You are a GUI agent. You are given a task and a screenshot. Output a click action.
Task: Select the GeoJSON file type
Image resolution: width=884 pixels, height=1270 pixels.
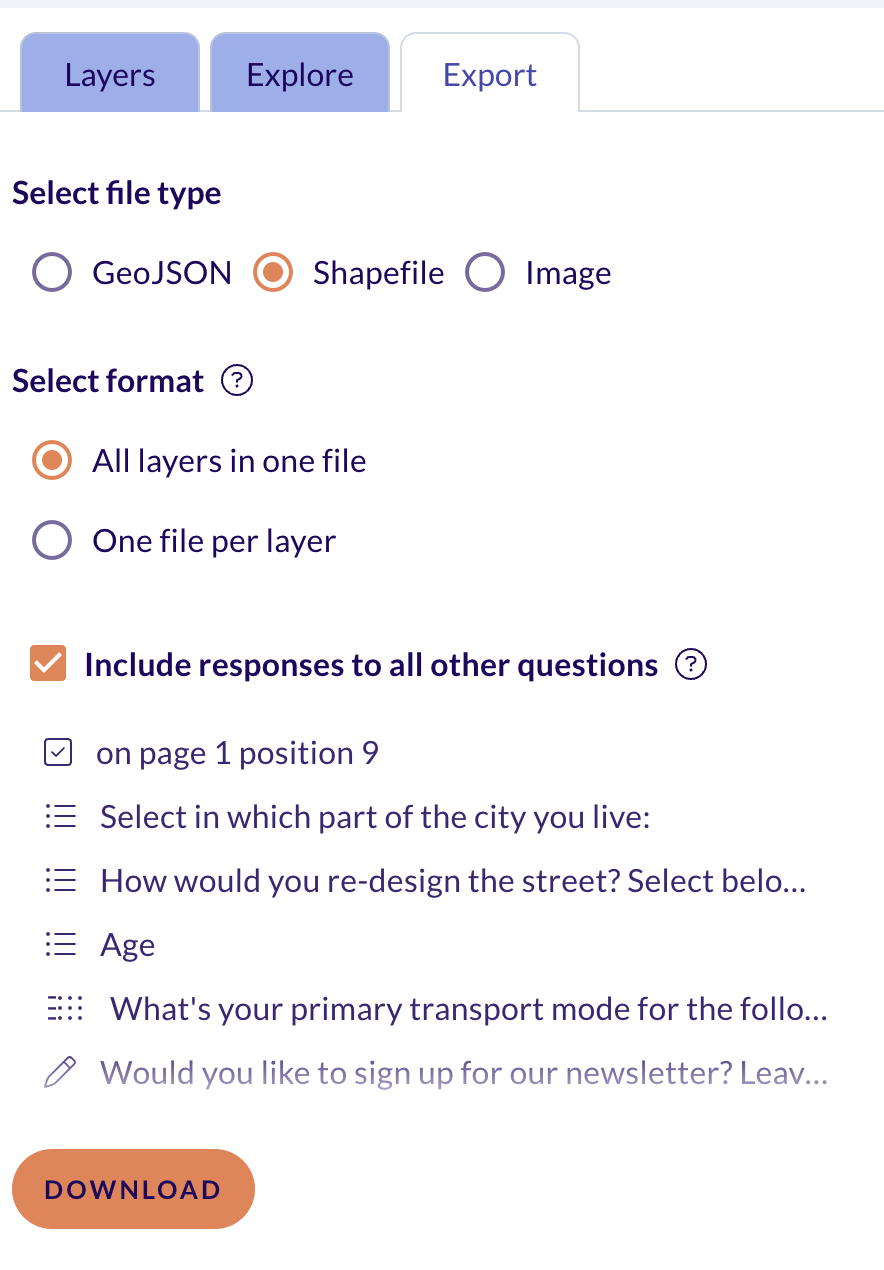pos(52,273)
